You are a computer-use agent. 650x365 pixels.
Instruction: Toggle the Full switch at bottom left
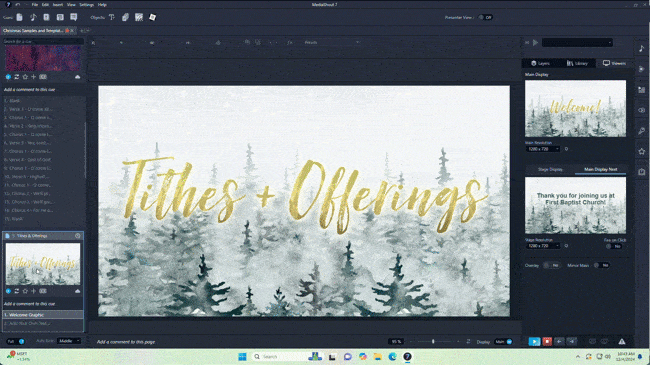[x=16, y=341]
